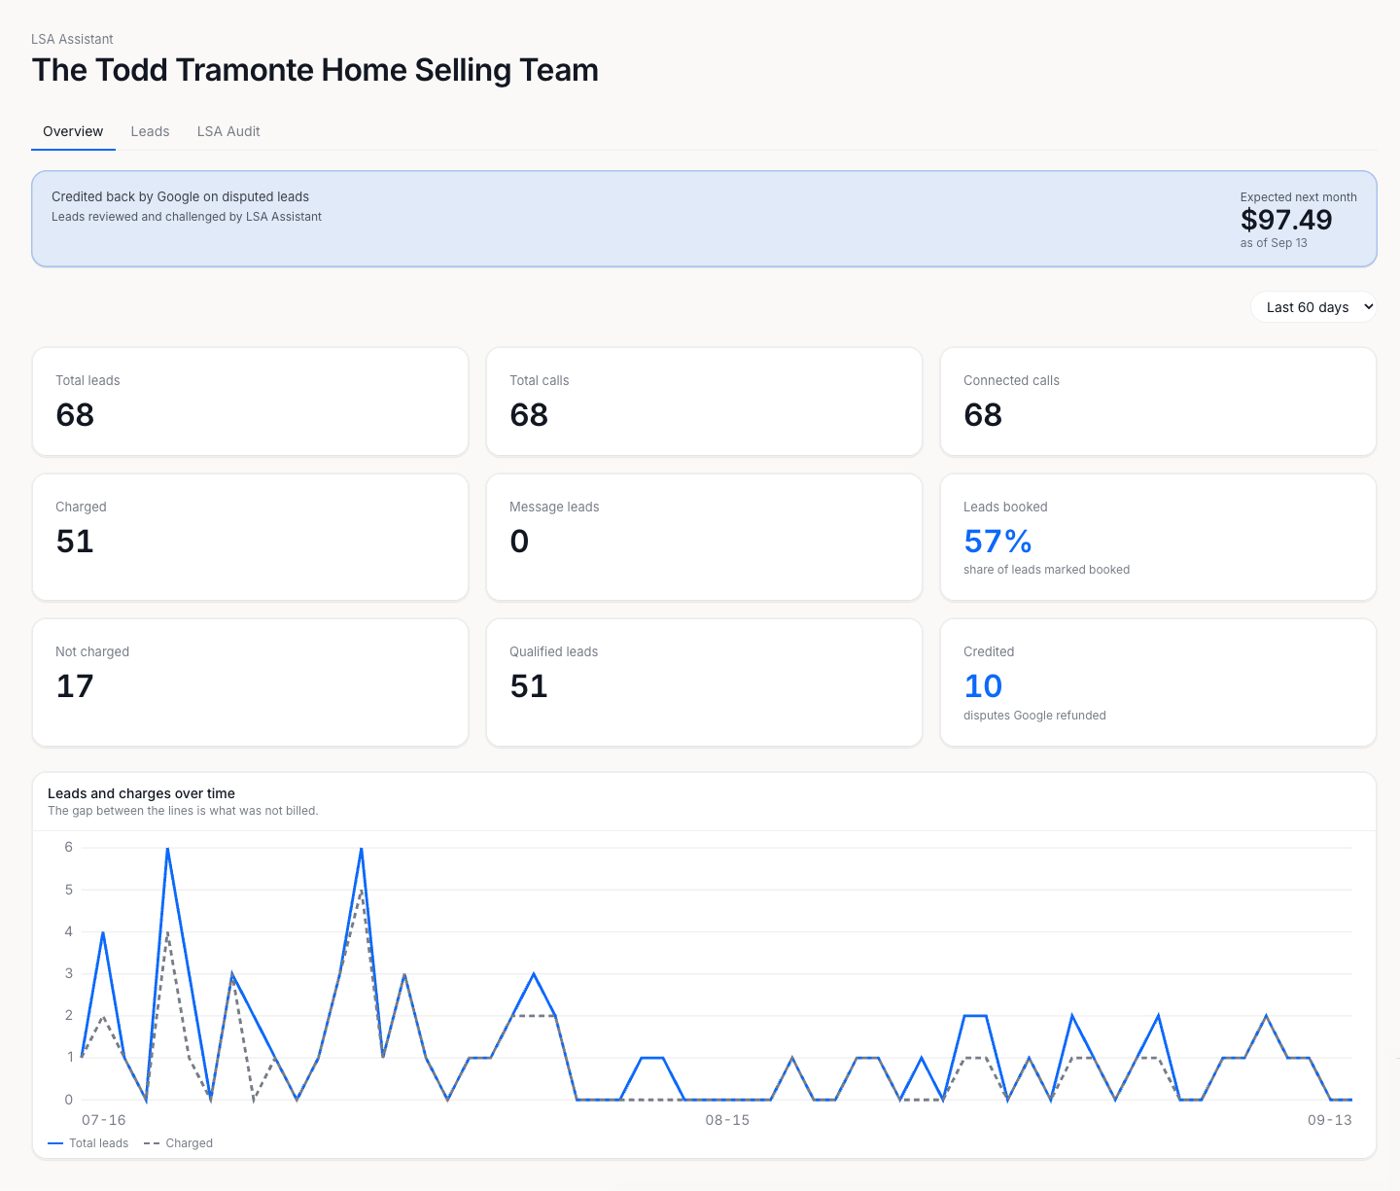Click the y-axis label 6
Screen dimensions: 1400x1191
68,847
